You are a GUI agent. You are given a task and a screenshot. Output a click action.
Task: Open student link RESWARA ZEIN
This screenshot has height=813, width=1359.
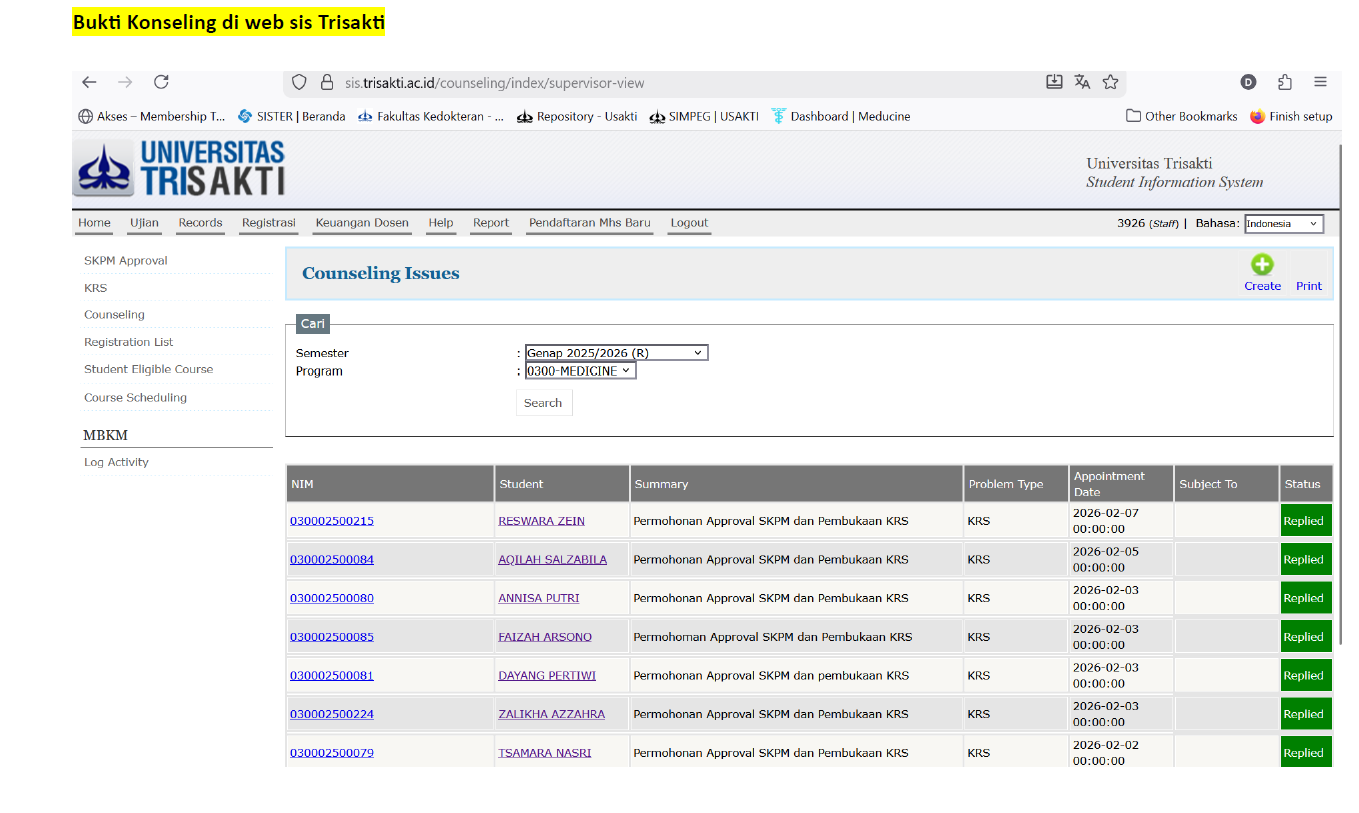point(541,521)
